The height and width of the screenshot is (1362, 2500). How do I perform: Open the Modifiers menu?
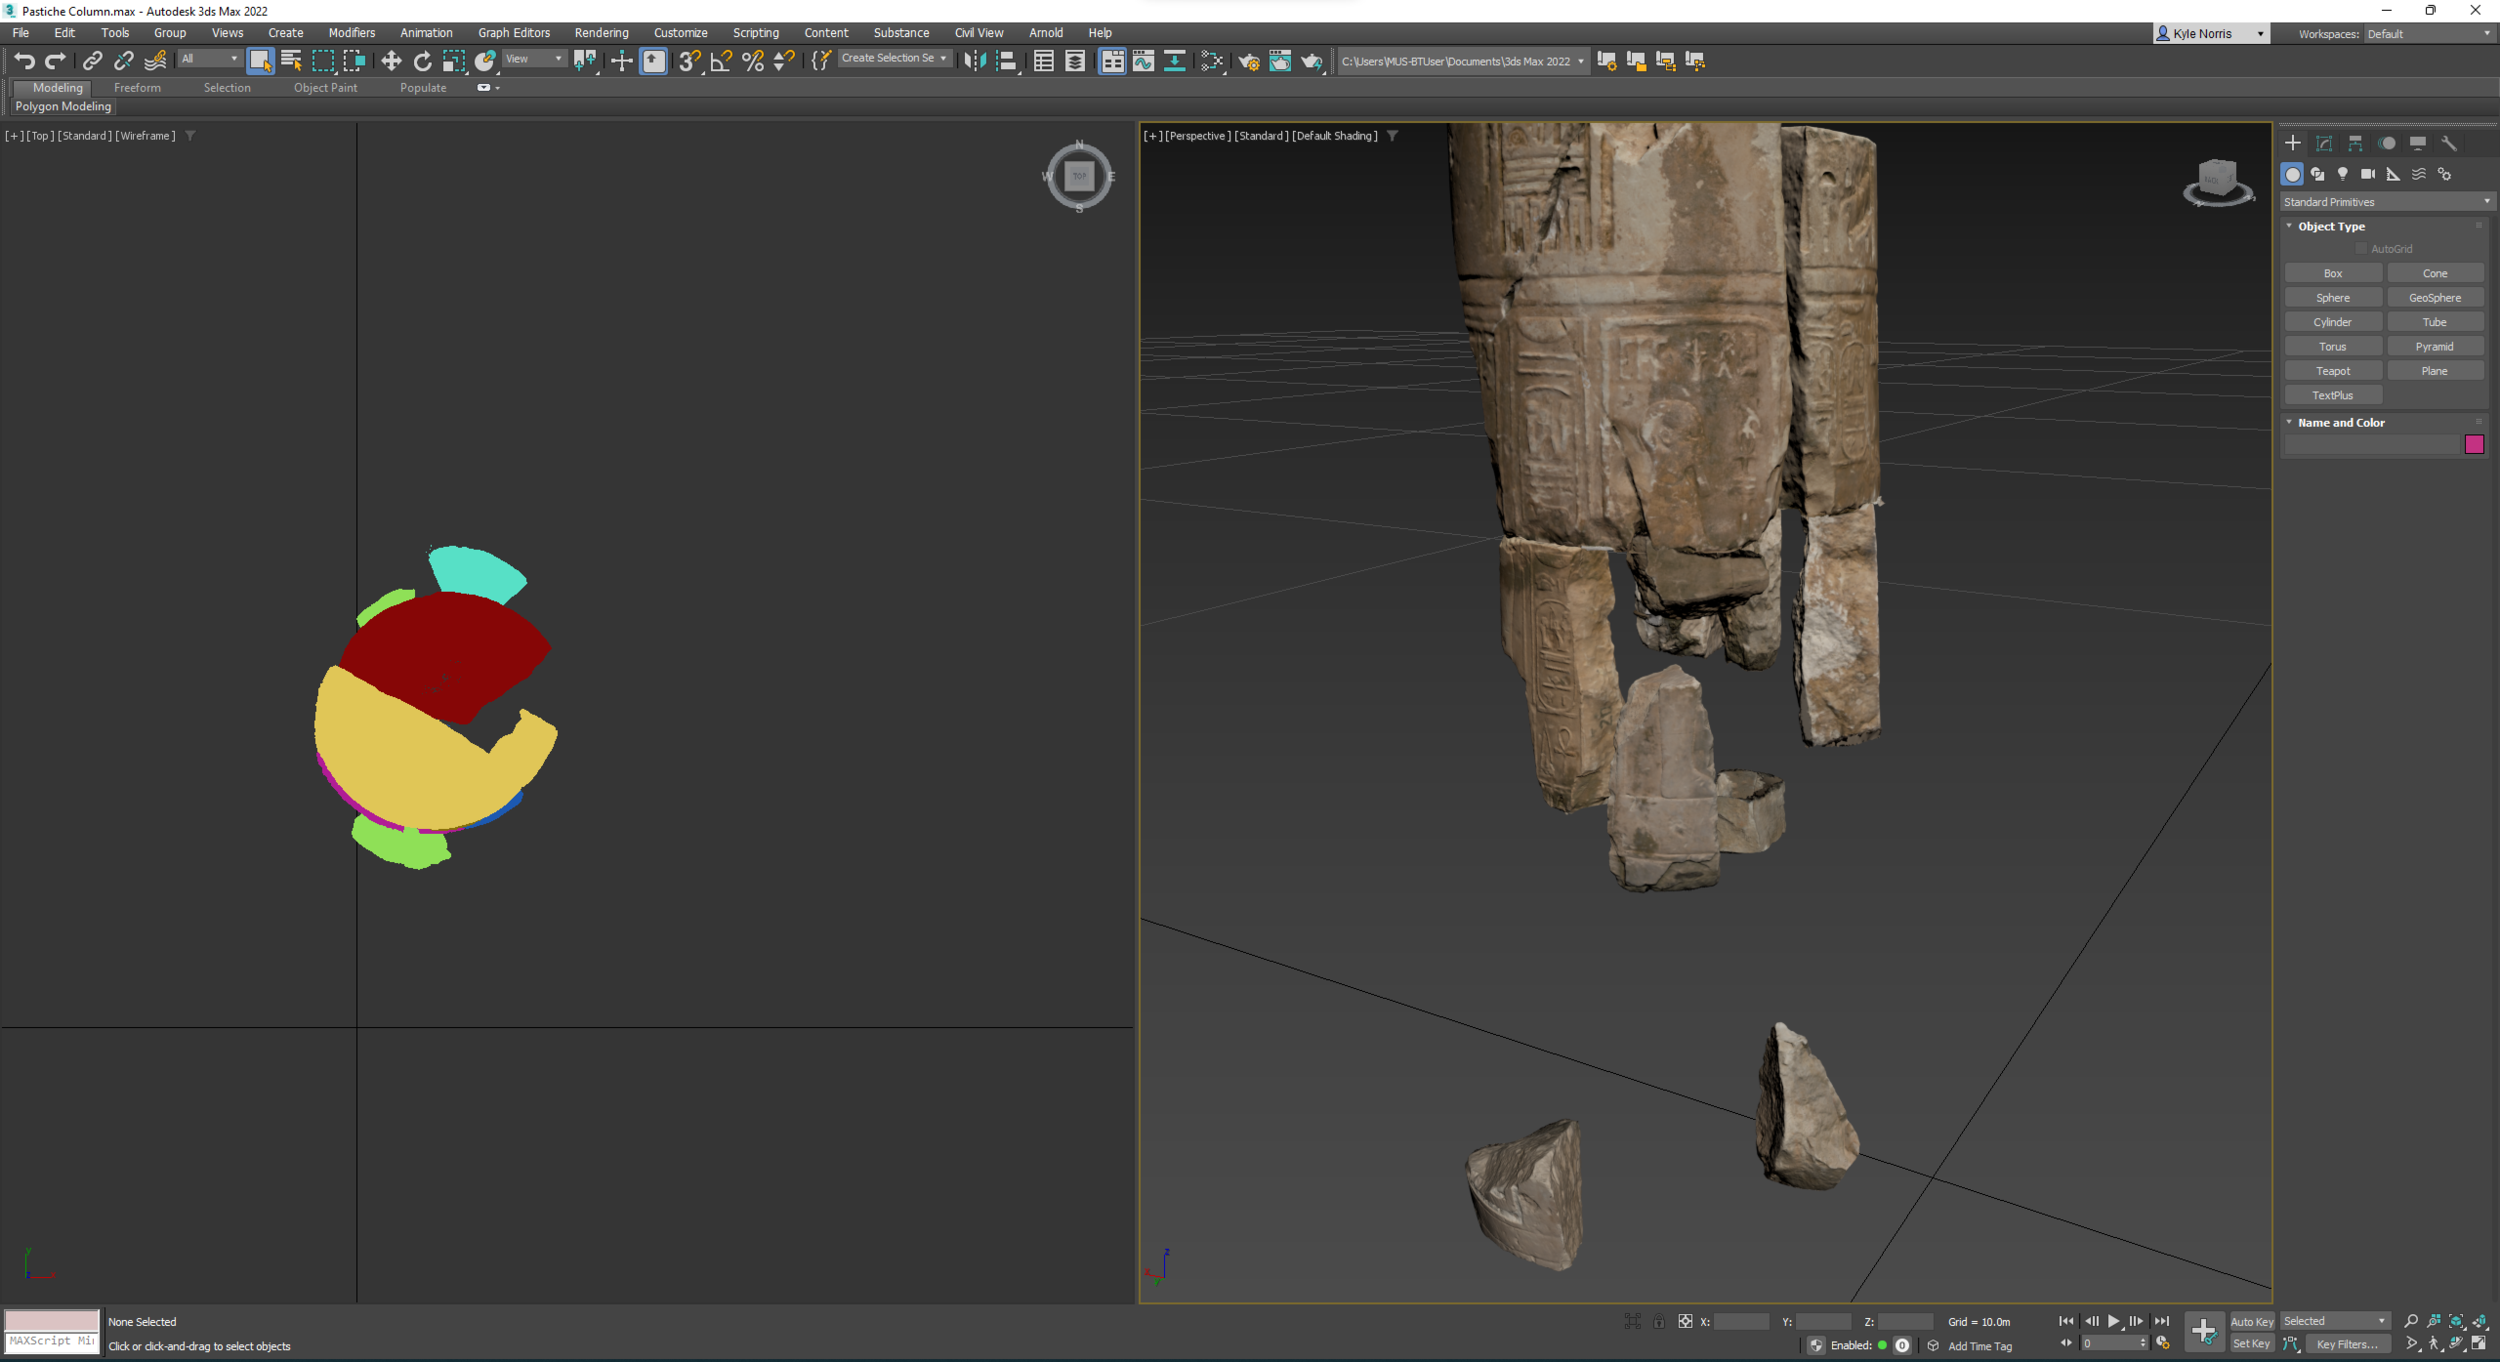click(x=351, y=33)
